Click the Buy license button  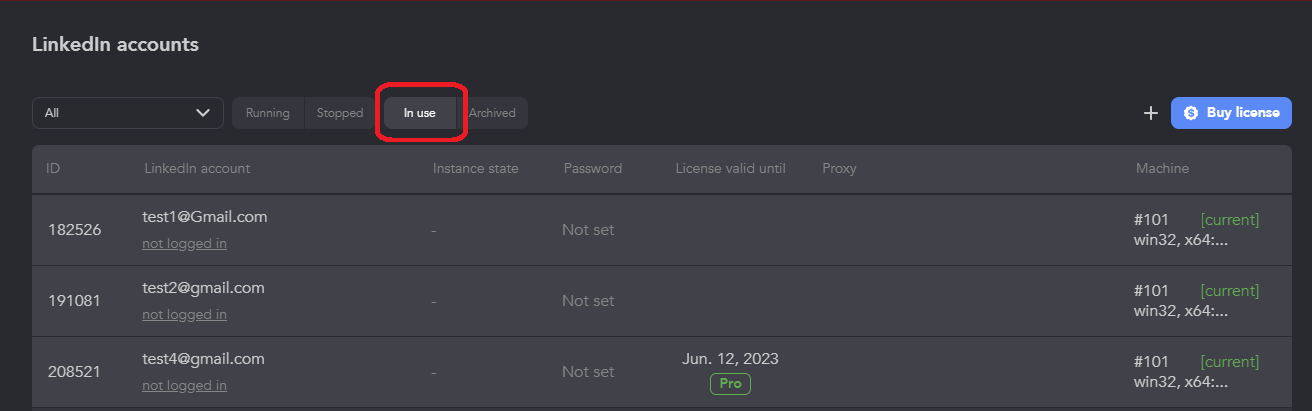pyautogui.click(x=1231, y=113)
